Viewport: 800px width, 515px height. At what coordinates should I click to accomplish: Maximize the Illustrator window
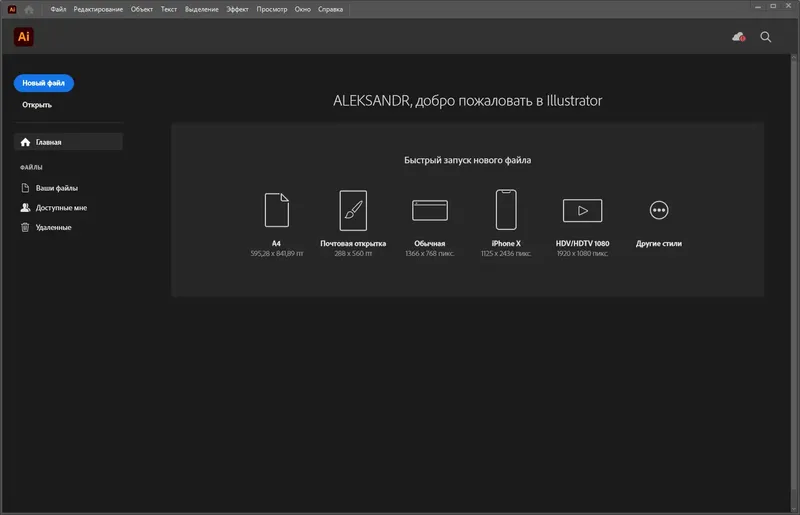[773, 7]
